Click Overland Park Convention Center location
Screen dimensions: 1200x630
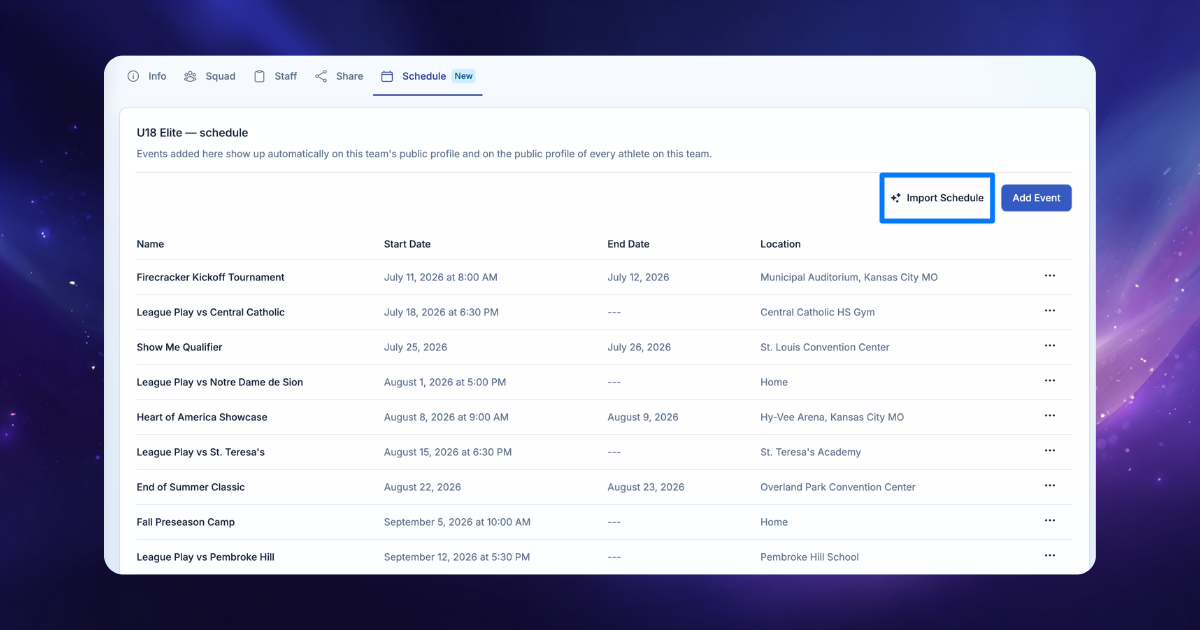point(838,487)
